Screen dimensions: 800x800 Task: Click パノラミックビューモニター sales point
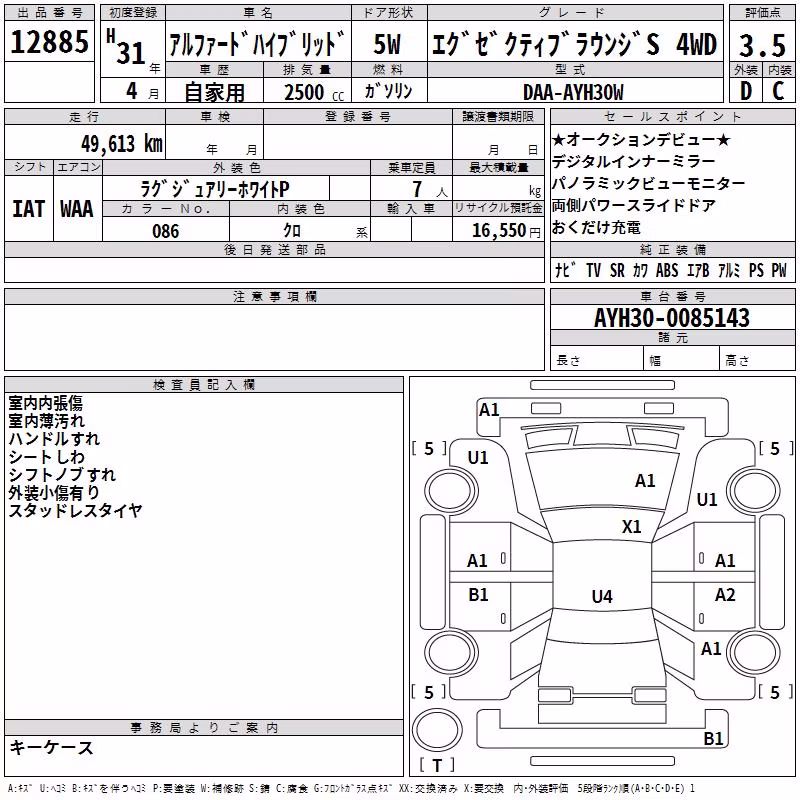648,183
